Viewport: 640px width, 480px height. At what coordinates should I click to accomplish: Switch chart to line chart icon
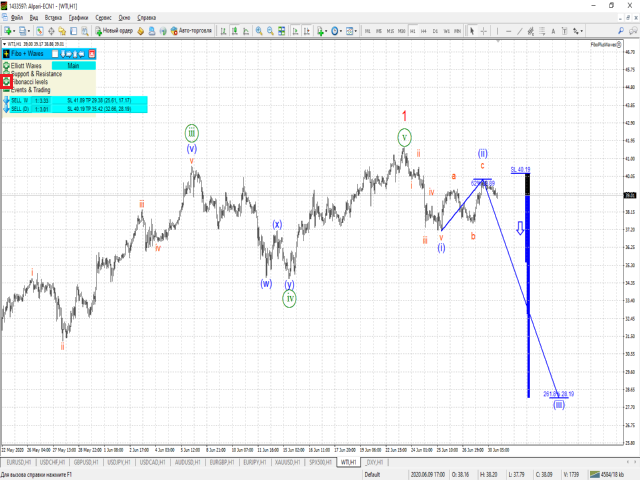click(246, 31)
